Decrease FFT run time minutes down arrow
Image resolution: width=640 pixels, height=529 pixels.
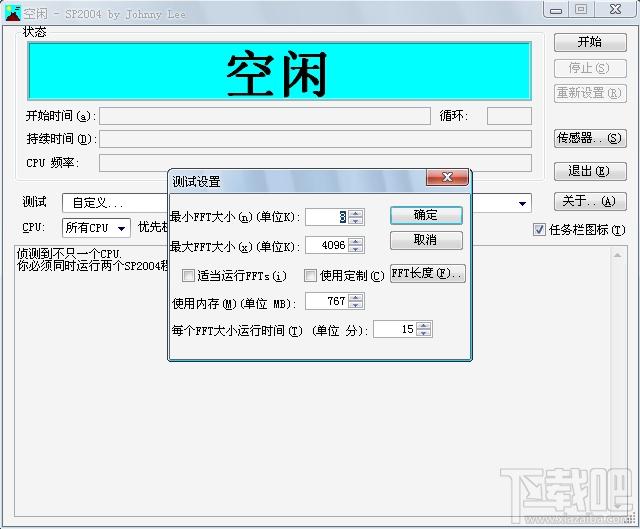pos(424,333)
